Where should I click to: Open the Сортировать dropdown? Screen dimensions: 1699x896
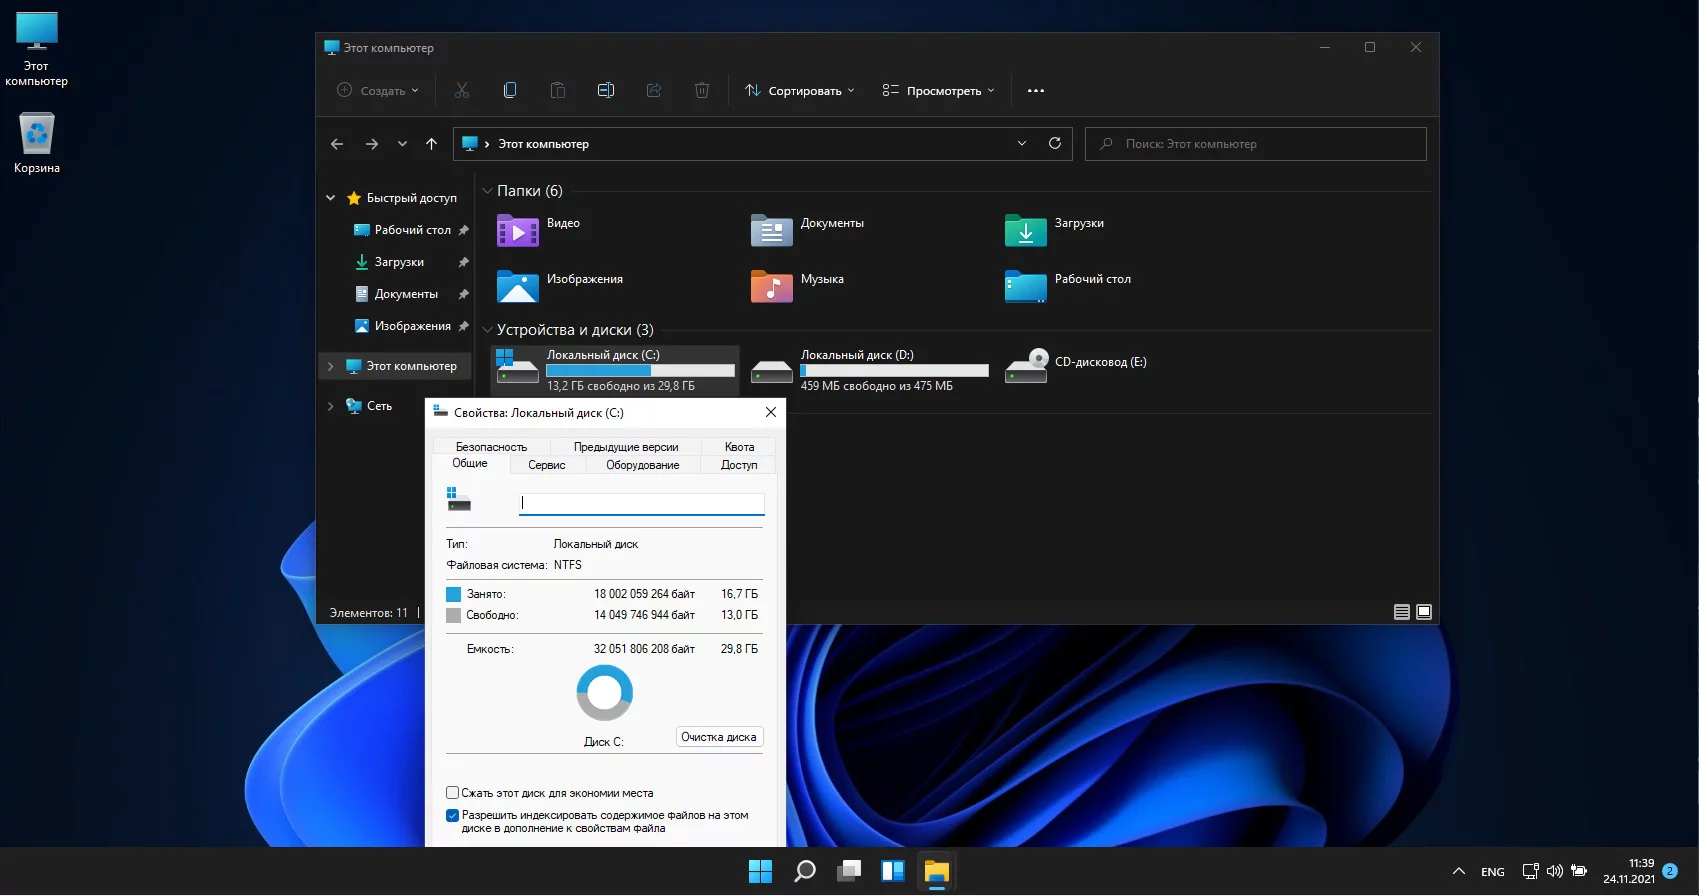pos(800,90)
